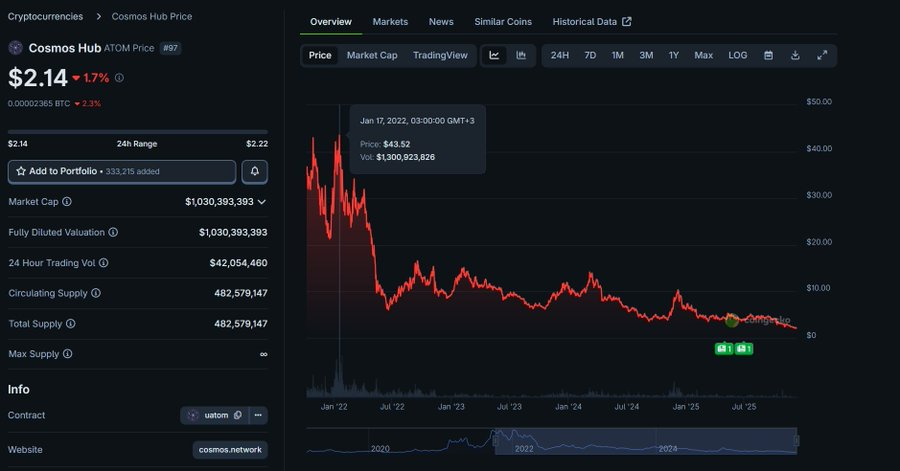
Task: Switch to the line chart view icon
Action: [x=494, y=56]
